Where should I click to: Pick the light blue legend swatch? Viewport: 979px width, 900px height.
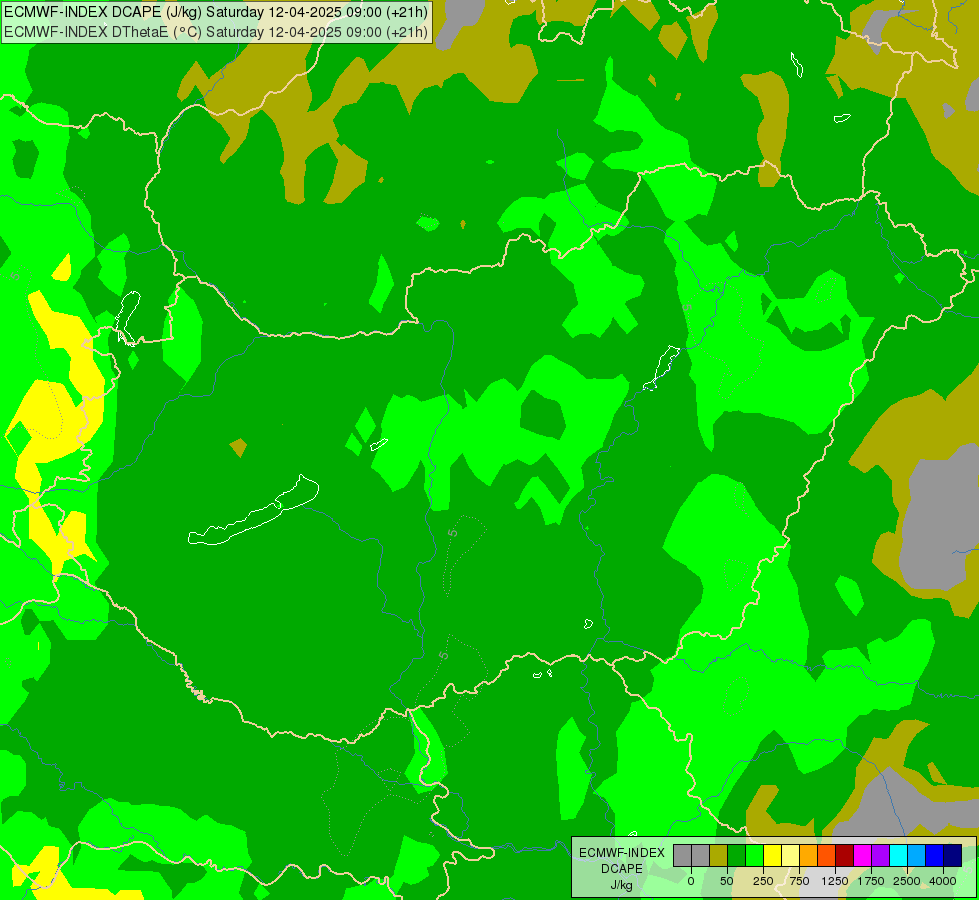pyautogui.click(x=916, y=855)
